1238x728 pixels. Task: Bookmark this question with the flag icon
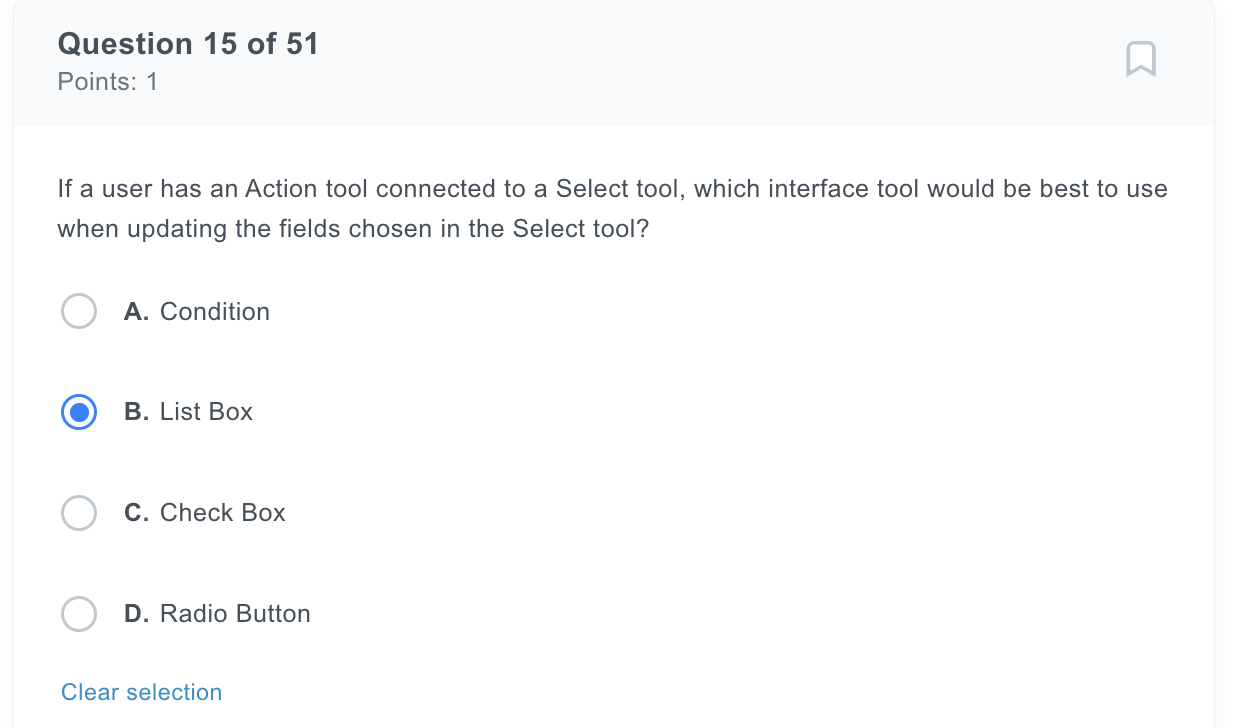[1141, 59]
